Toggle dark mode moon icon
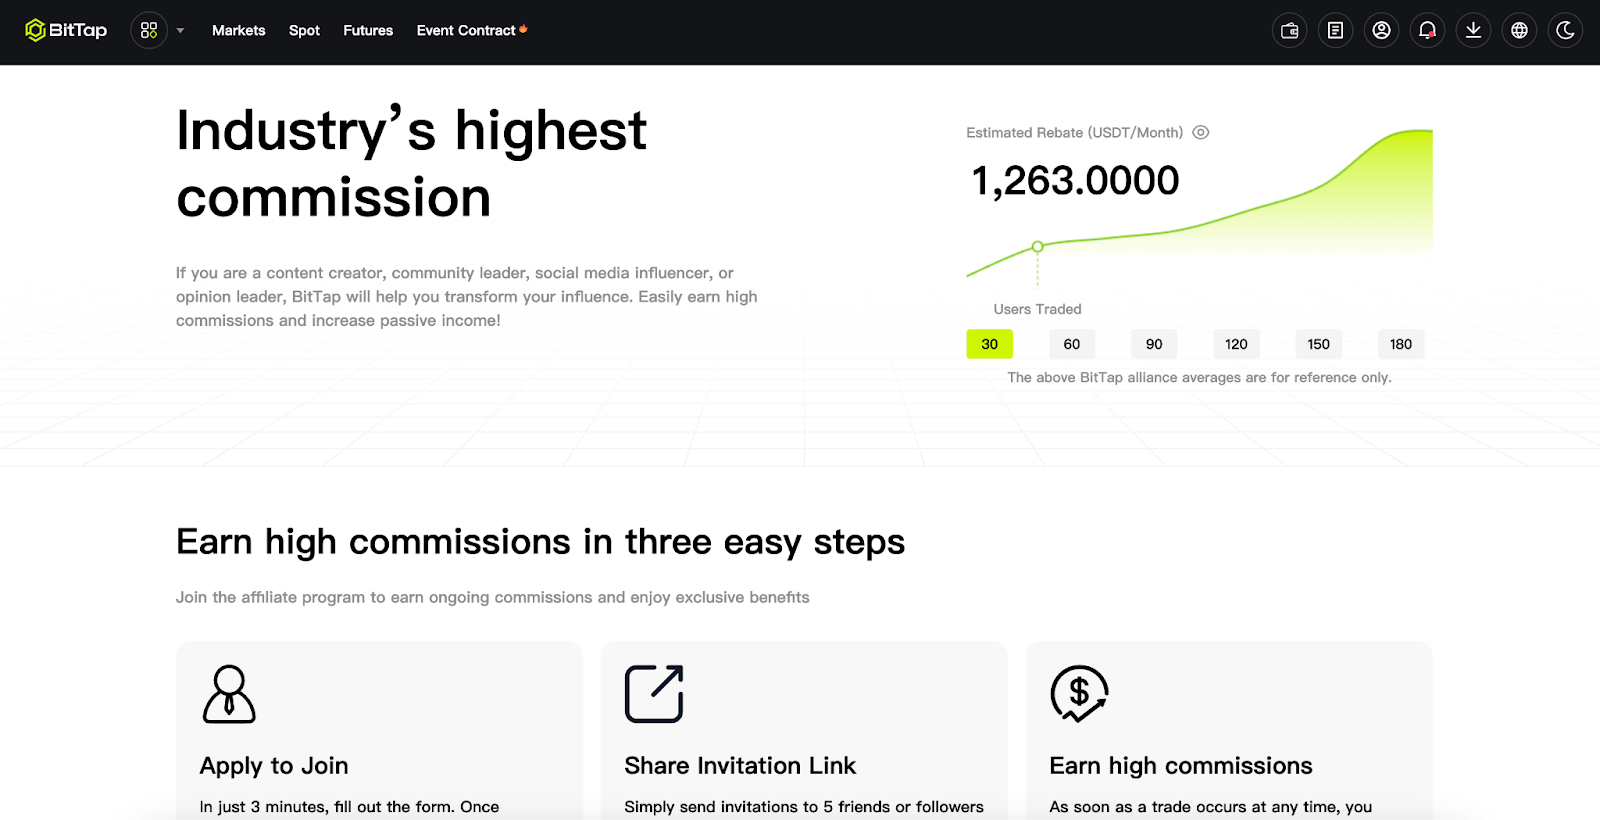Image resolution: width=1600 pixels, height=820 pixels. click(1566, 30)
